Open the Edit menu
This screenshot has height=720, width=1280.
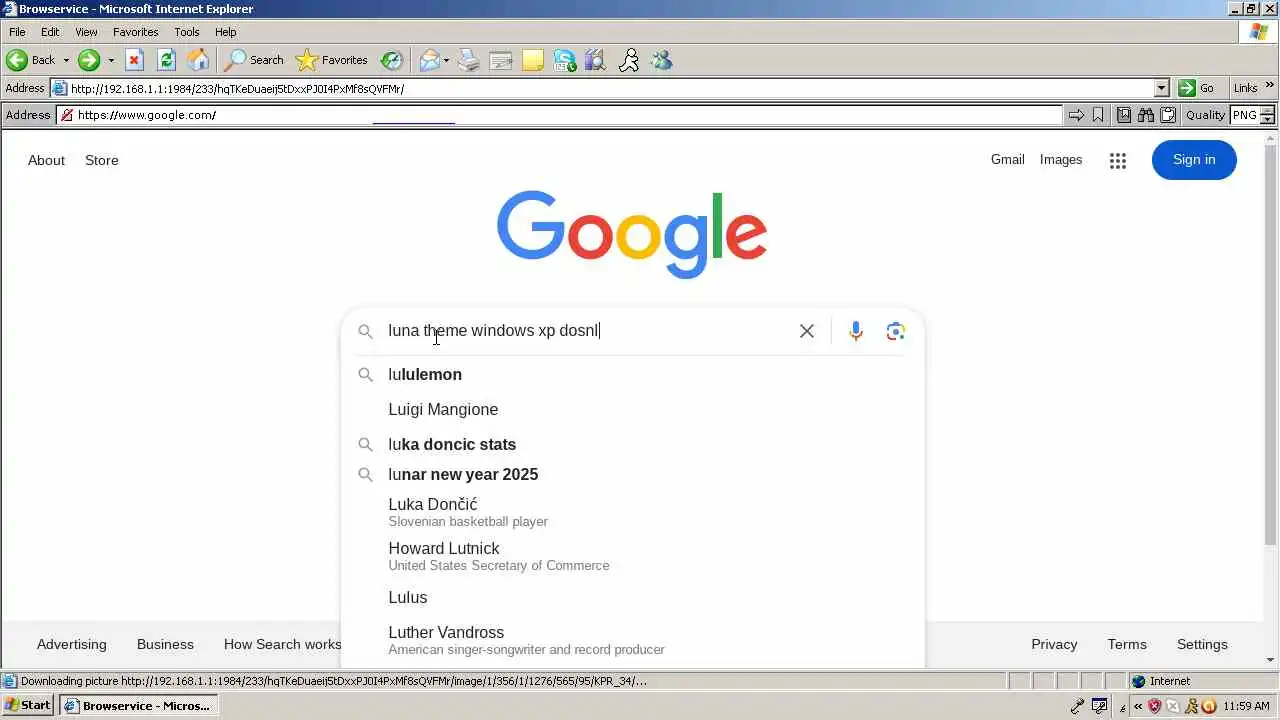(x=50, y=32)
